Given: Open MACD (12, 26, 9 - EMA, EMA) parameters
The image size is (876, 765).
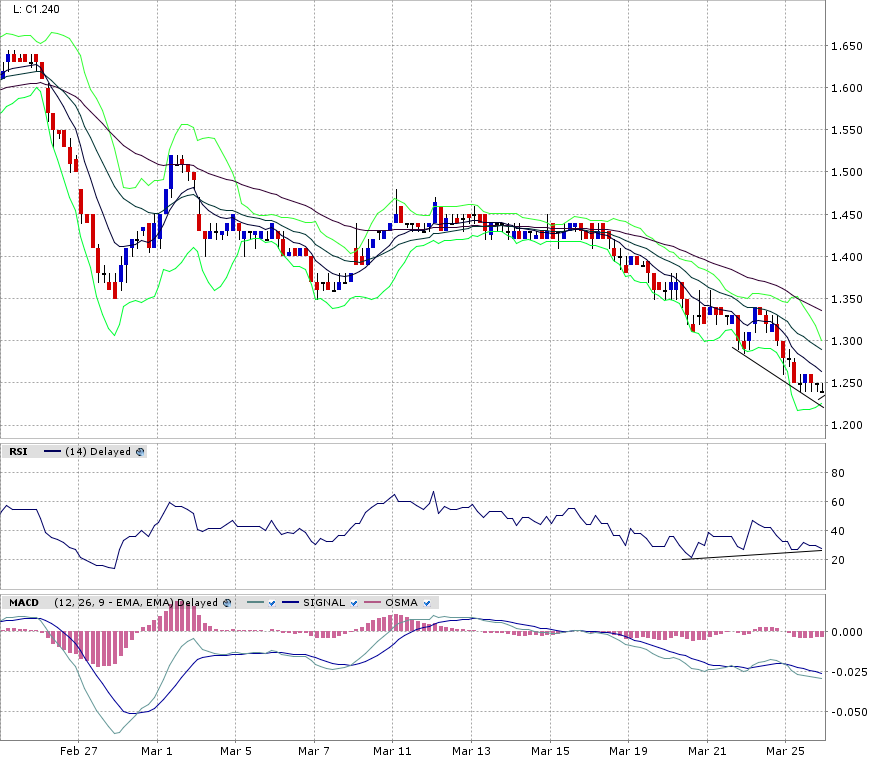Looking at the screenshot, I should click(113, 603).
